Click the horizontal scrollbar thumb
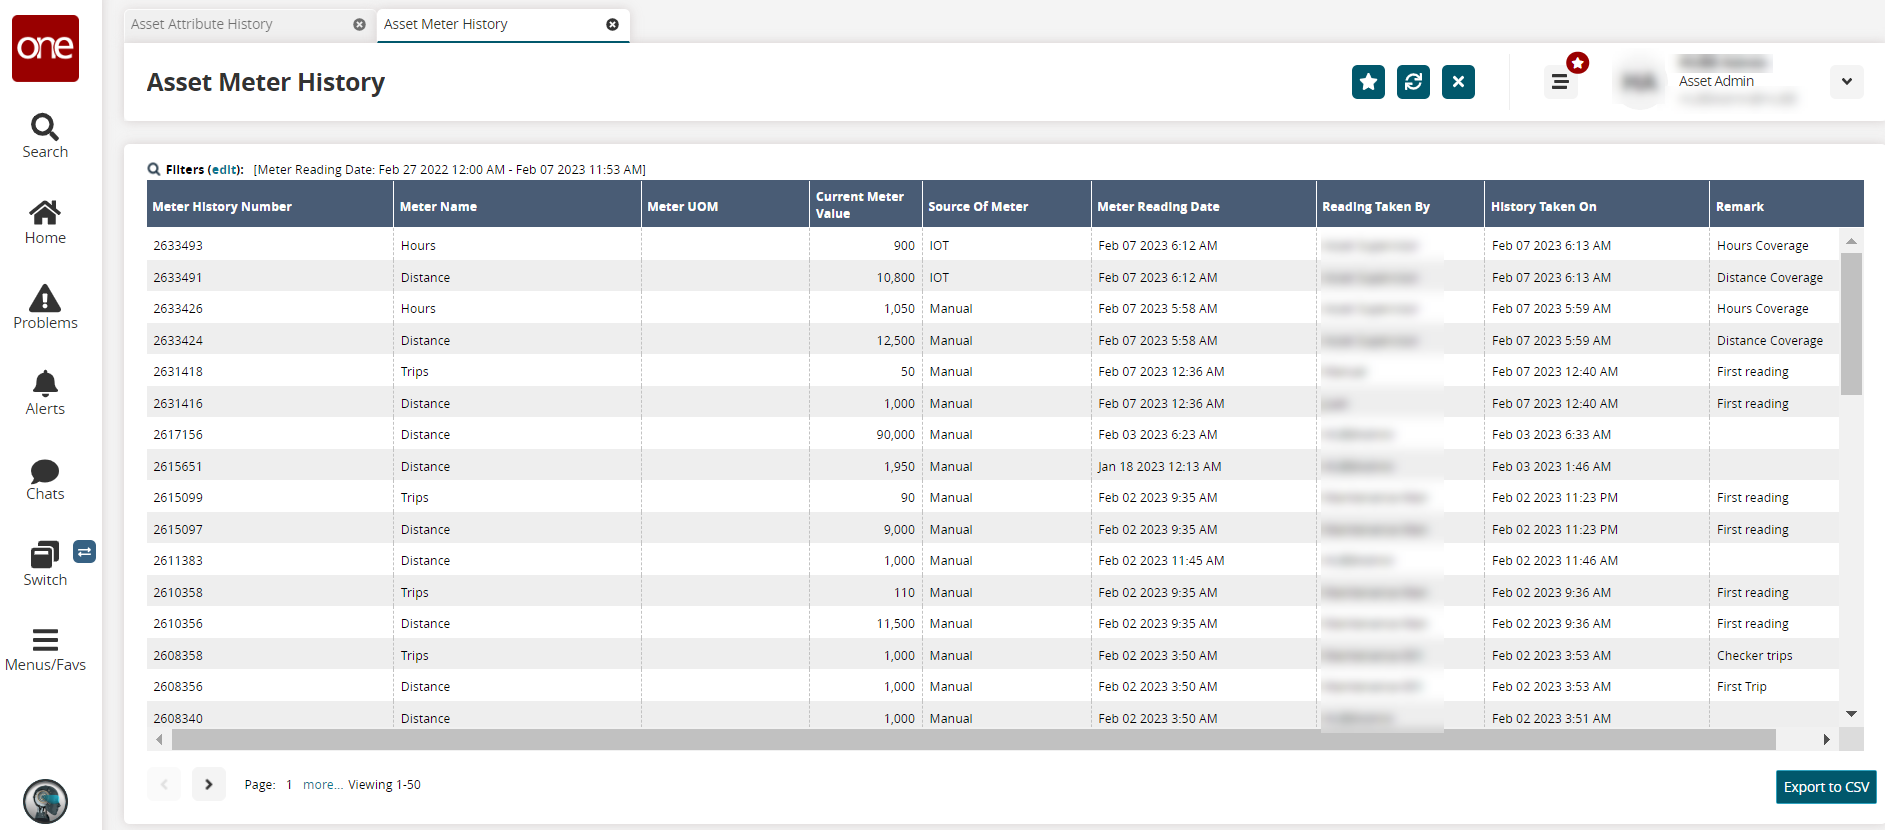Screen dimensions: 1885x830 click(x=974, y=740)
